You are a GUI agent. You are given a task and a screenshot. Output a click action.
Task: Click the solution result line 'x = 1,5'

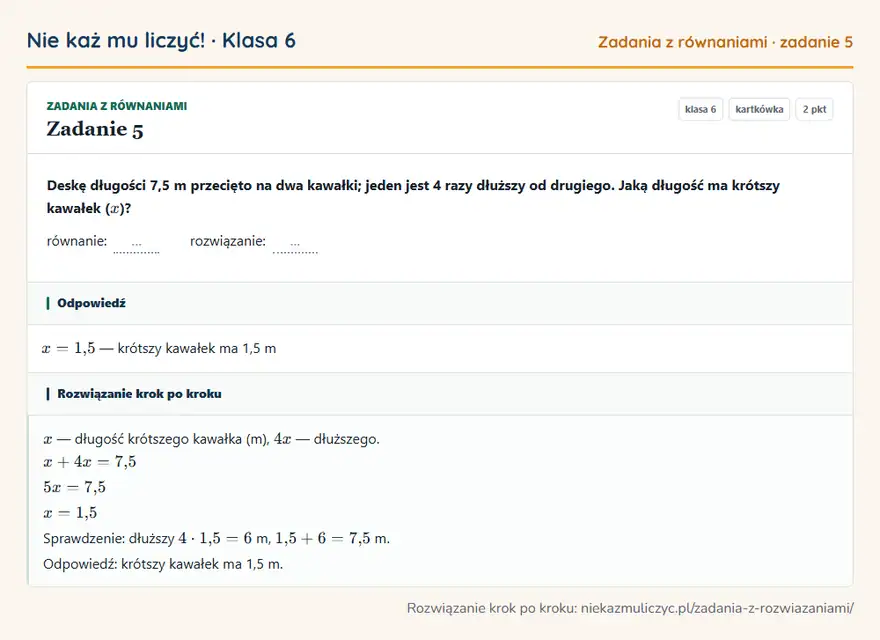coord(70,513)
